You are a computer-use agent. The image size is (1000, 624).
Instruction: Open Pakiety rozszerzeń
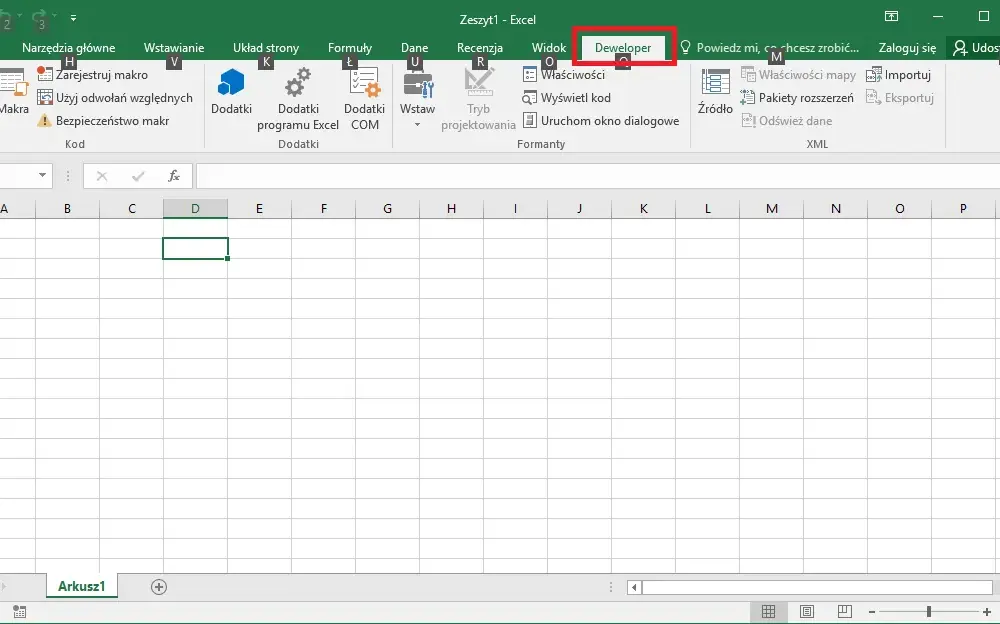[797, 98]
